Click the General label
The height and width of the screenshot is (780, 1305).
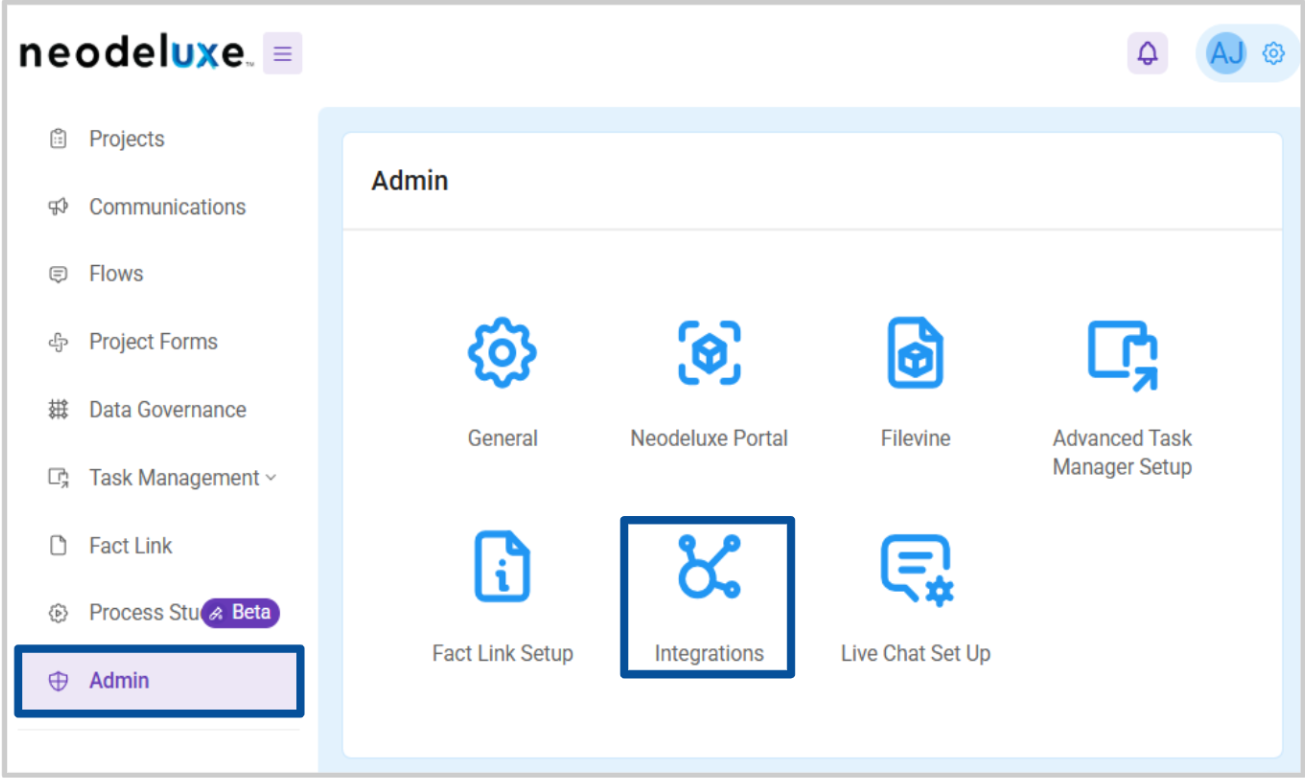502,438
